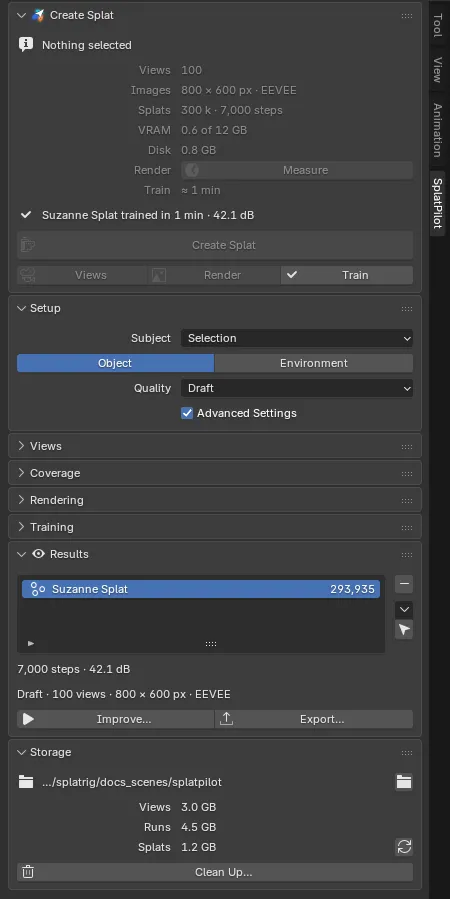Click the '.../splatrig/docs_scenes/splatpilot' path text
Image resolution: width=450 pixels, height=899 pixels.
(x=132, y=782)
